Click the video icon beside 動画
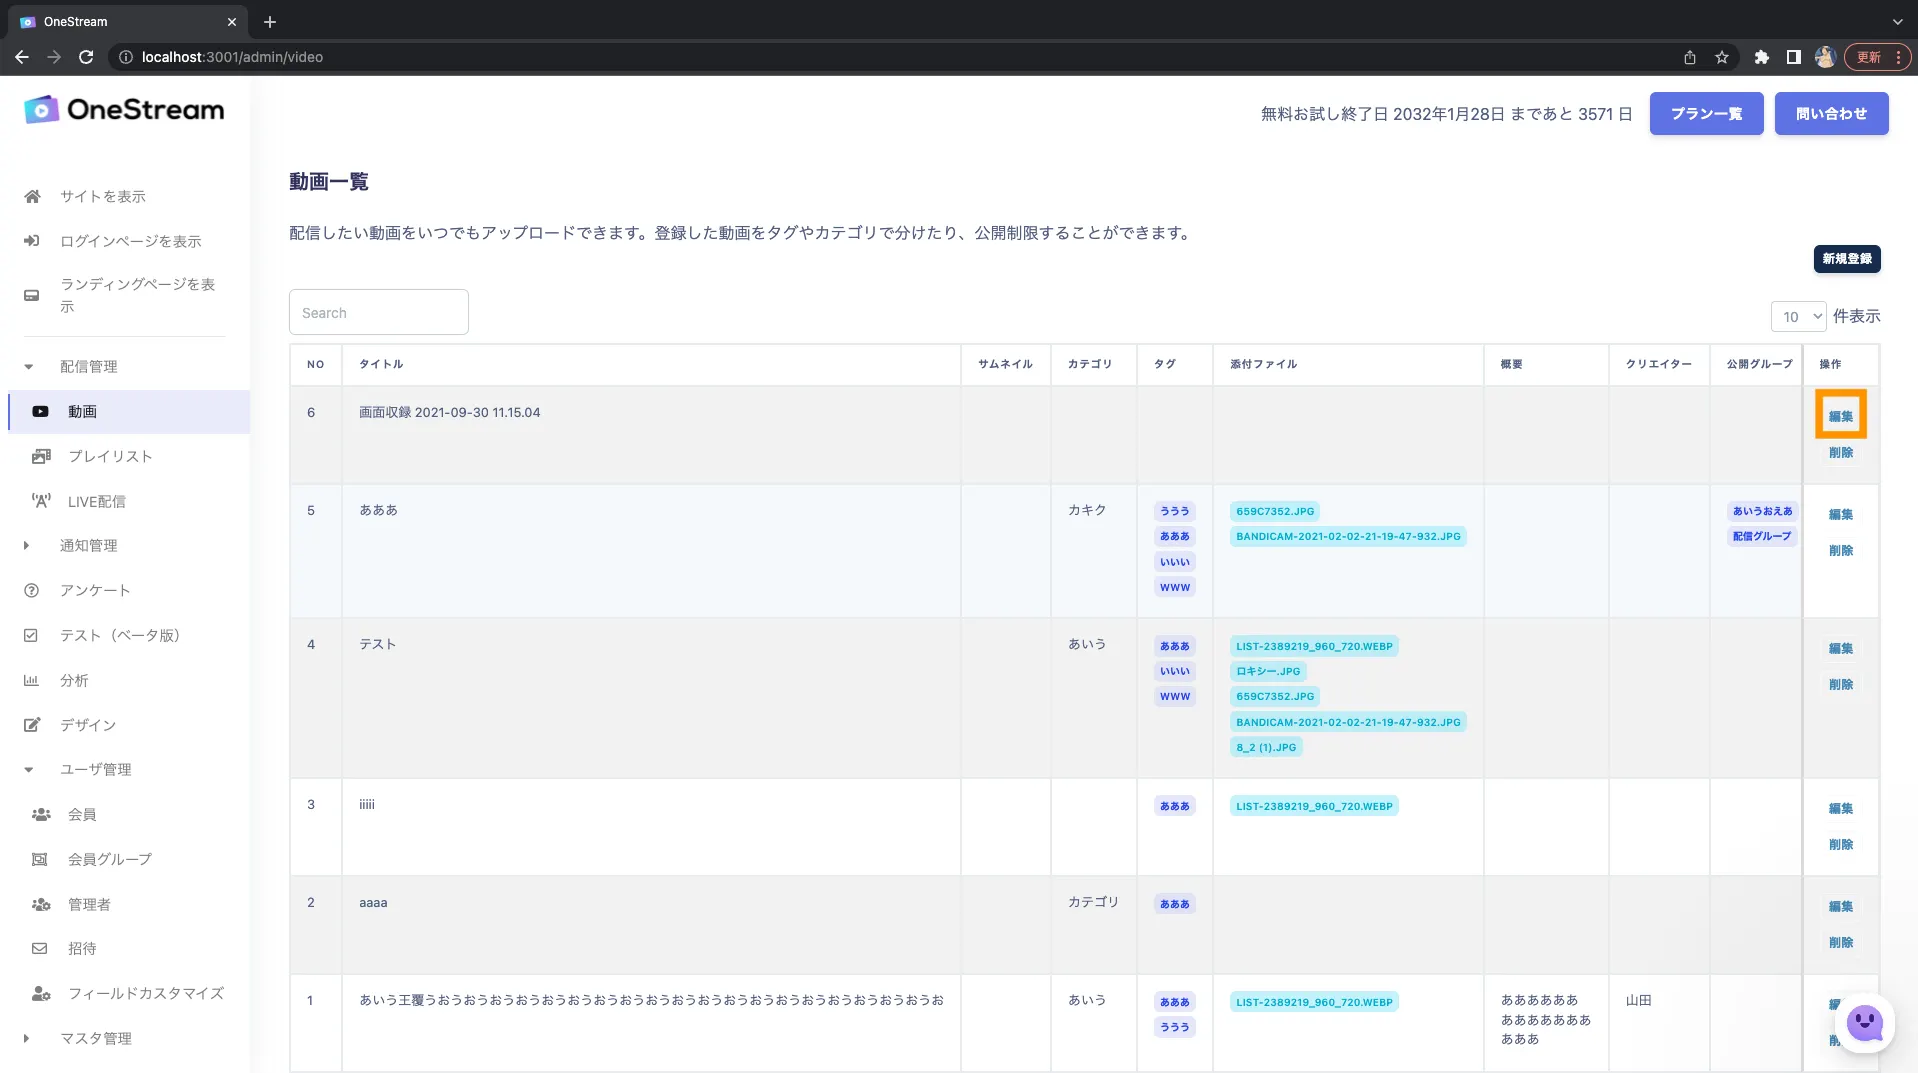Screen dimensions: 1918x1073 40,411
